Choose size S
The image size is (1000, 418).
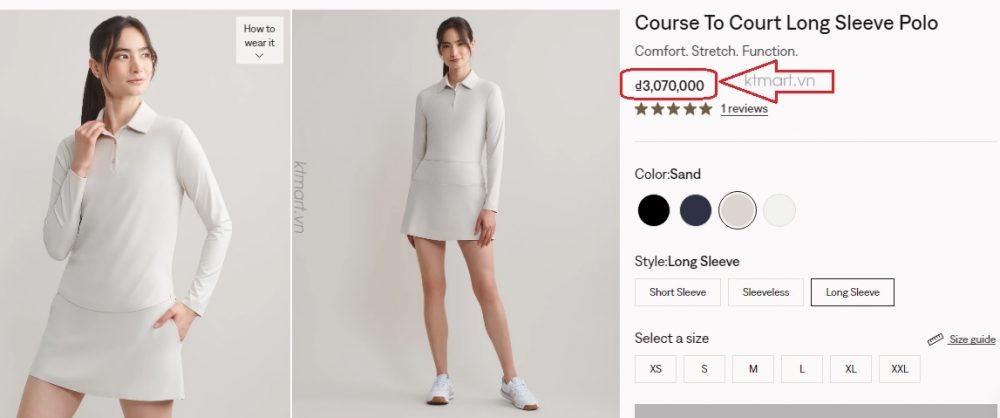click(705, 369)
